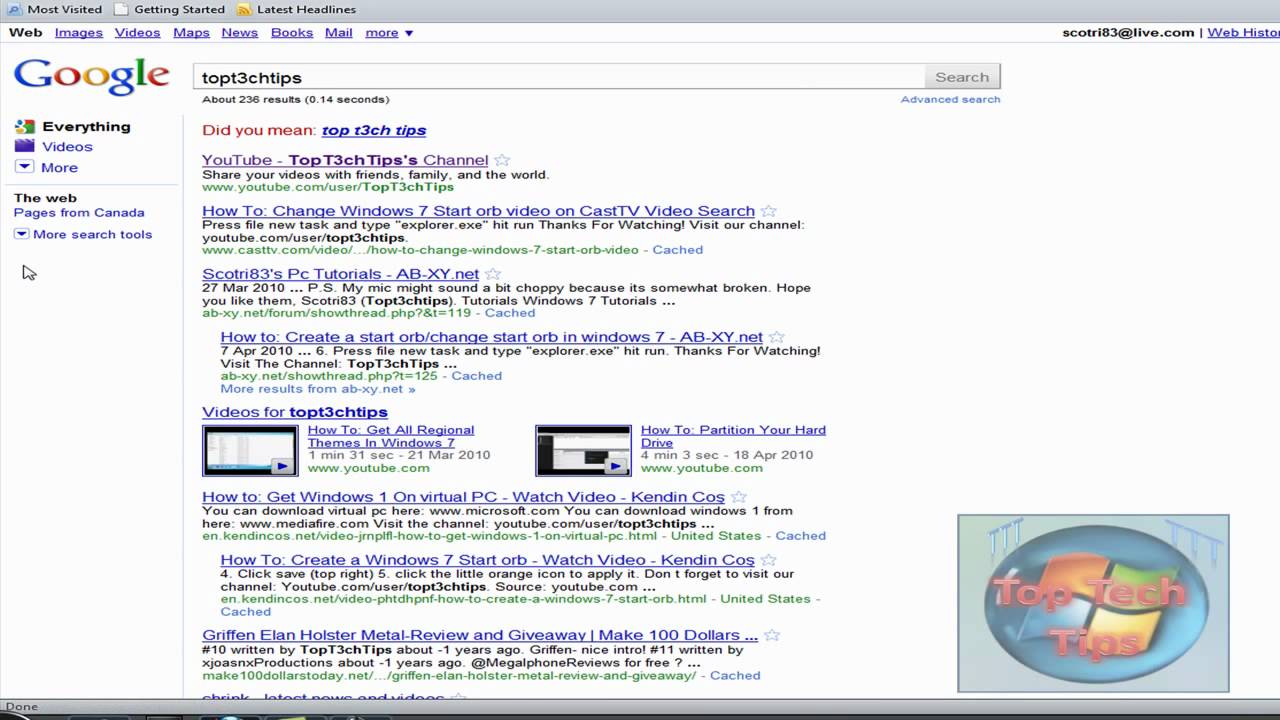Screen dimensions: 1280x720
Task: Open the Advanced search link
Action: pyautogui.click(x=950, y=99)
